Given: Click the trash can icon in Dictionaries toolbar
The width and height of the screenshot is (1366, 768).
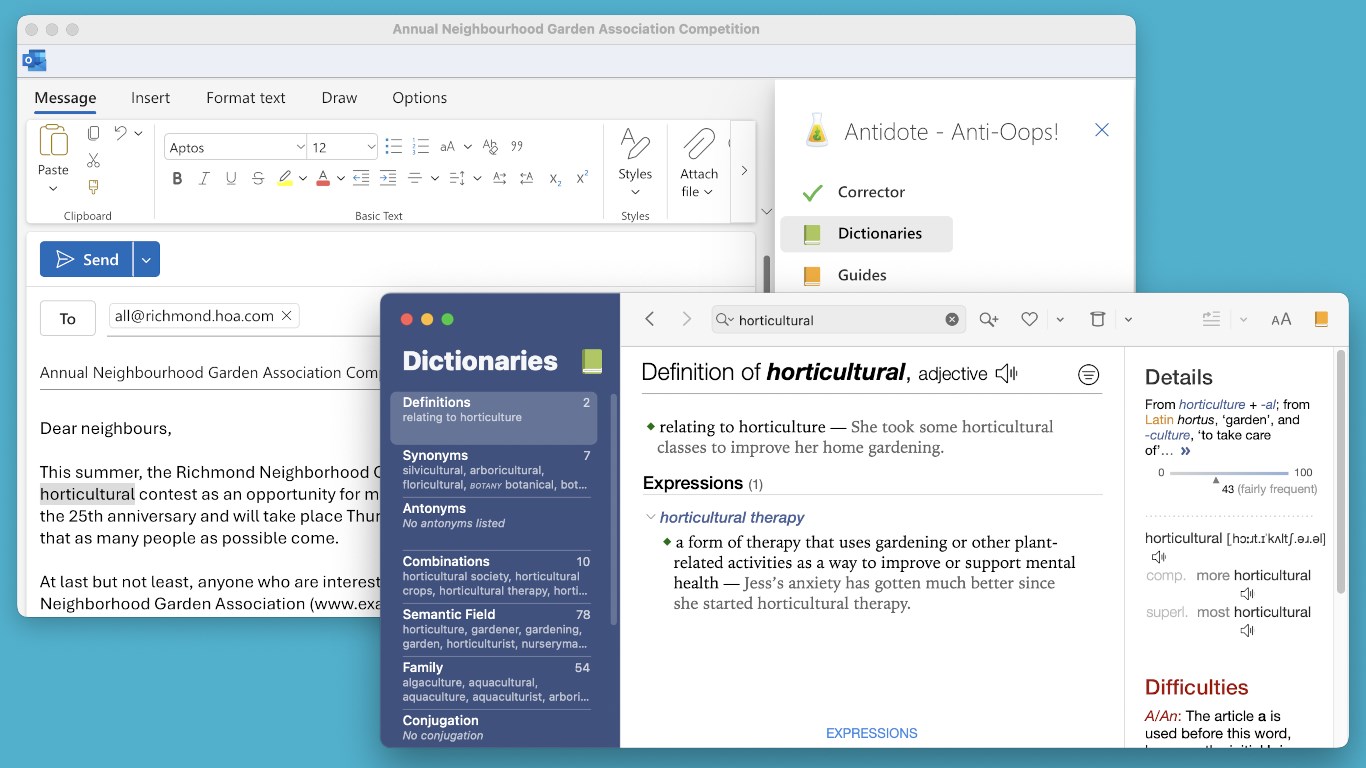Looking at the screenshot, I should click(1097, 319).
